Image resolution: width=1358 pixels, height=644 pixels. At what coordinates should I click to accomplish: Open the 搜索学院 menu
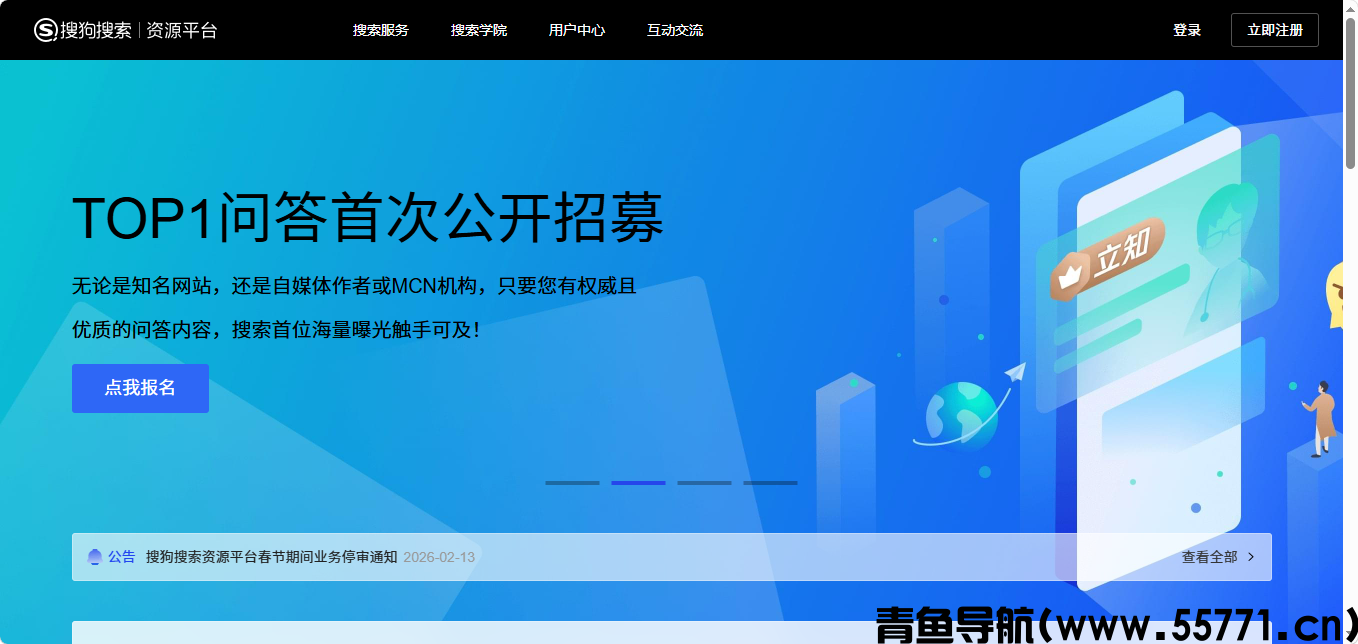coord(479,30)
